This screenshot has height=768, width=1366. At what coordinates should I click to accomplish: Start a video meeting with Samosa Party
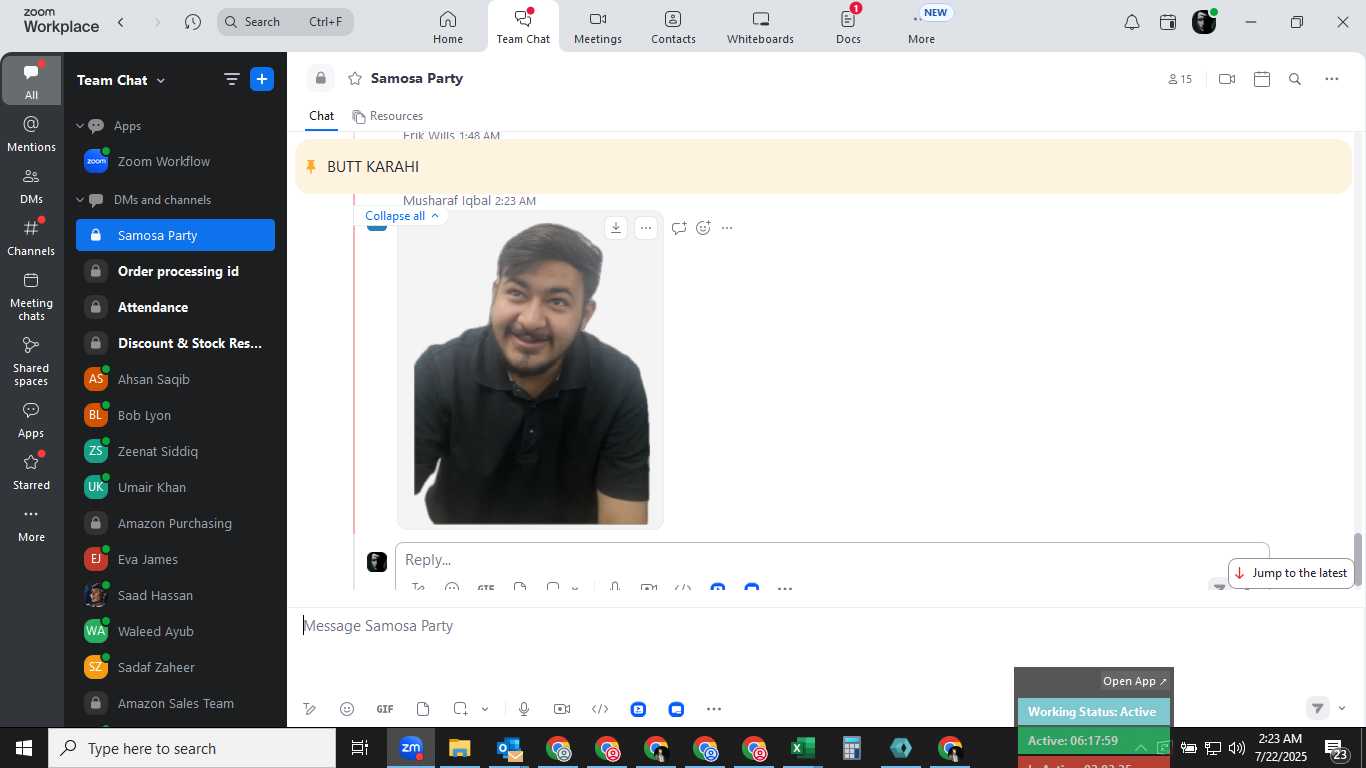click(1227, 79)
